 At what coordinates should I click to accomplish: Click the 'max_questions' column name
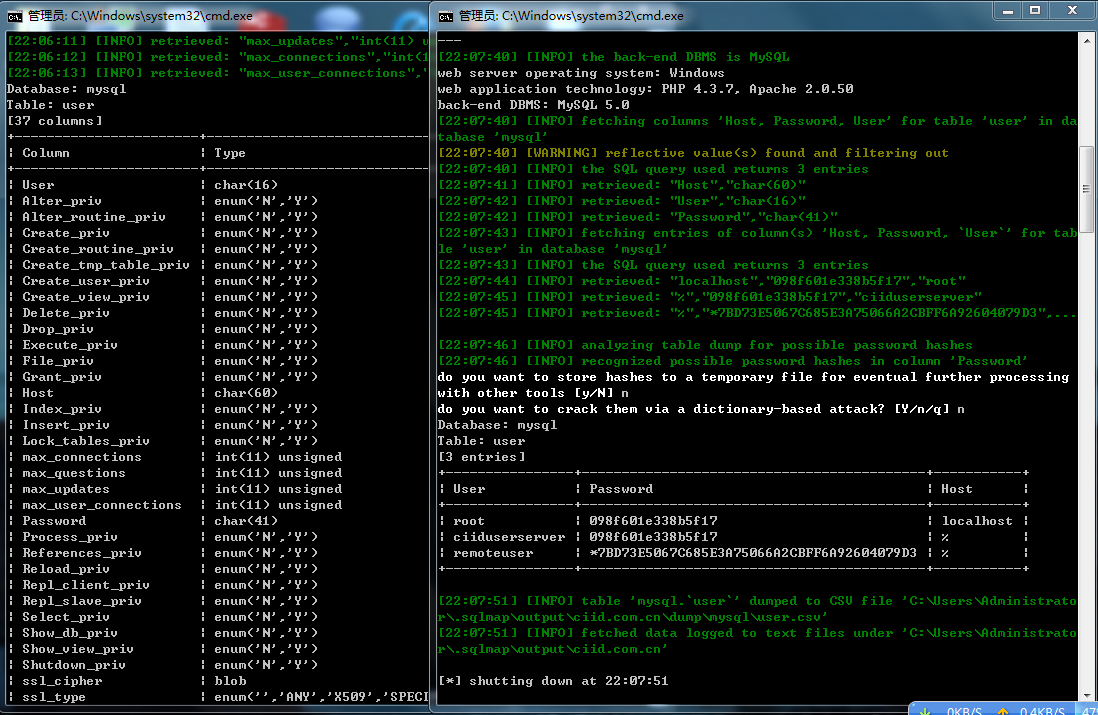74,473
